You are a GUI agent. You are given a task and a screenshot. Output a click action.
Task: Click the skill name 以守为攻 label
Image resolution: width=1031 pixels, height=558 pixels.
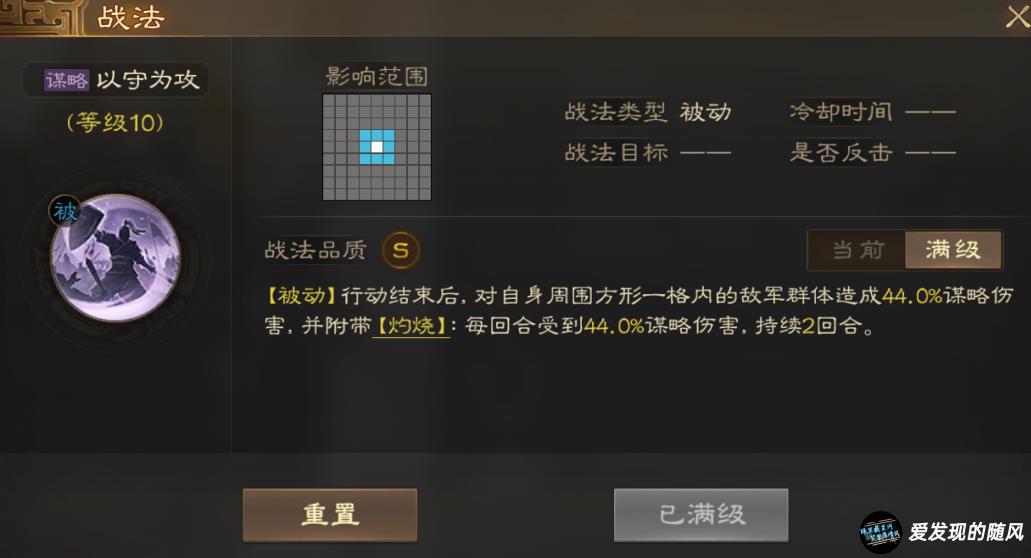148,80
